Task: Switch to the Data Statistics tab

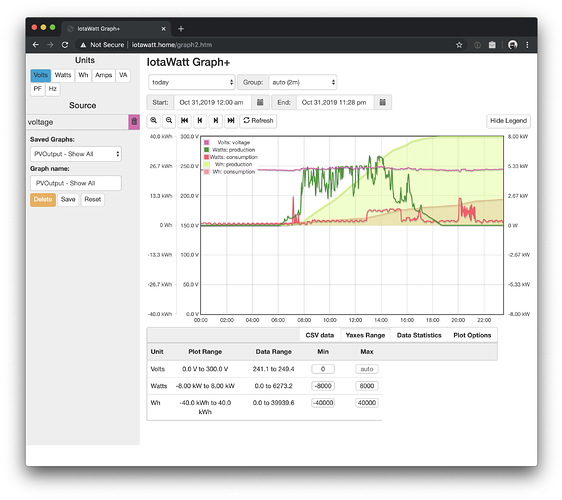Action: (419, 335)
